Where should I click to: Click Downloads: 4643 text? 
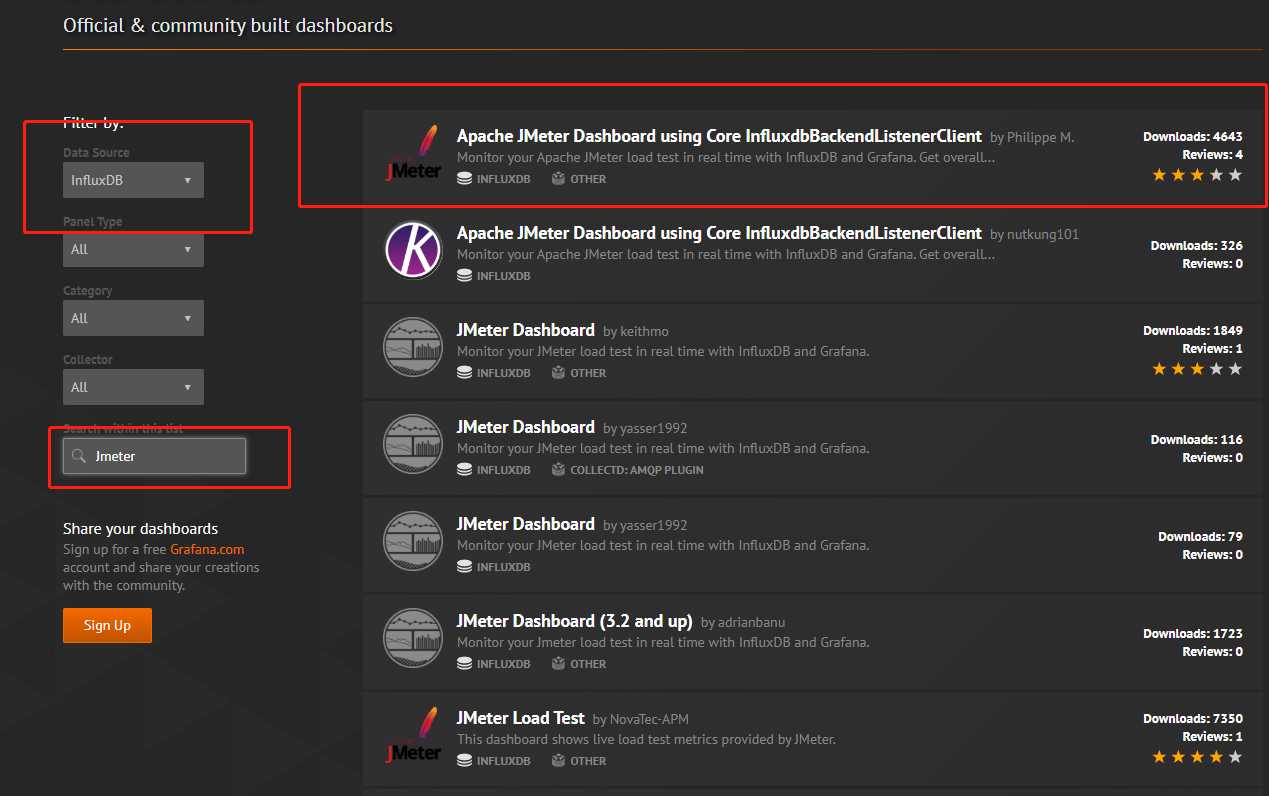(1193, 136)
